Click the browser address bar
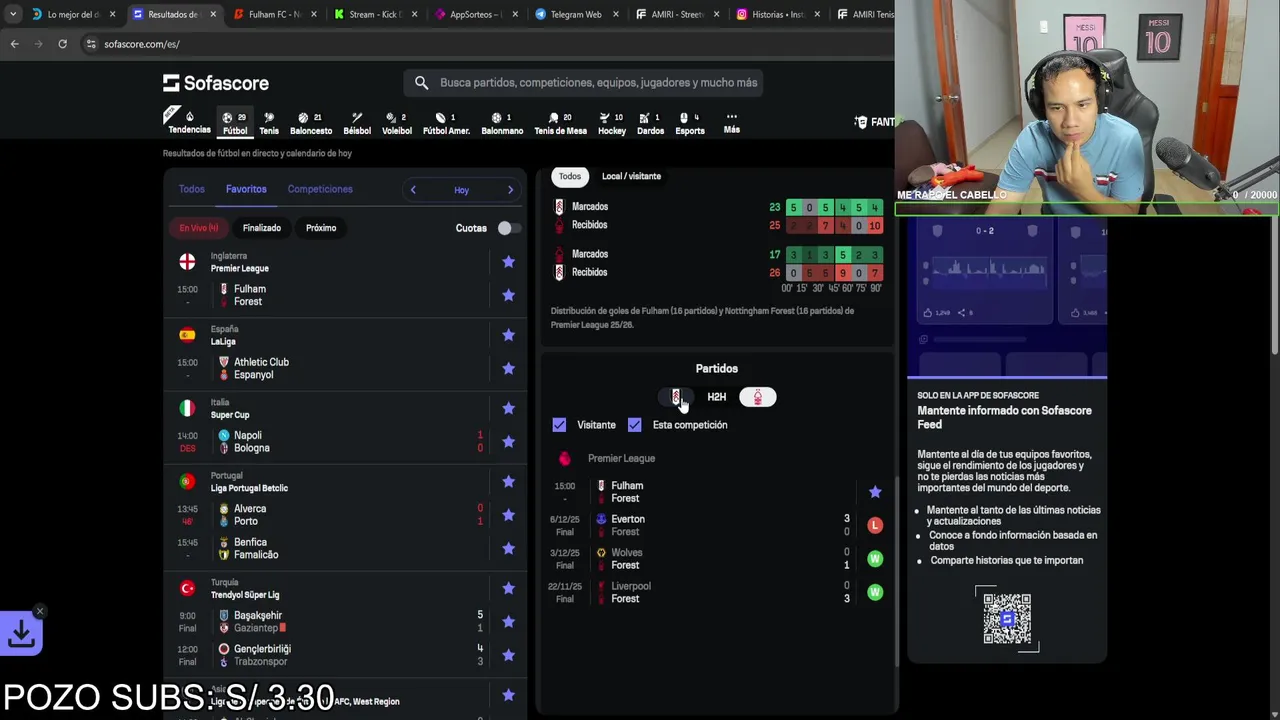The width and height of the screenshot is (1280, 720). click(480, 44)
